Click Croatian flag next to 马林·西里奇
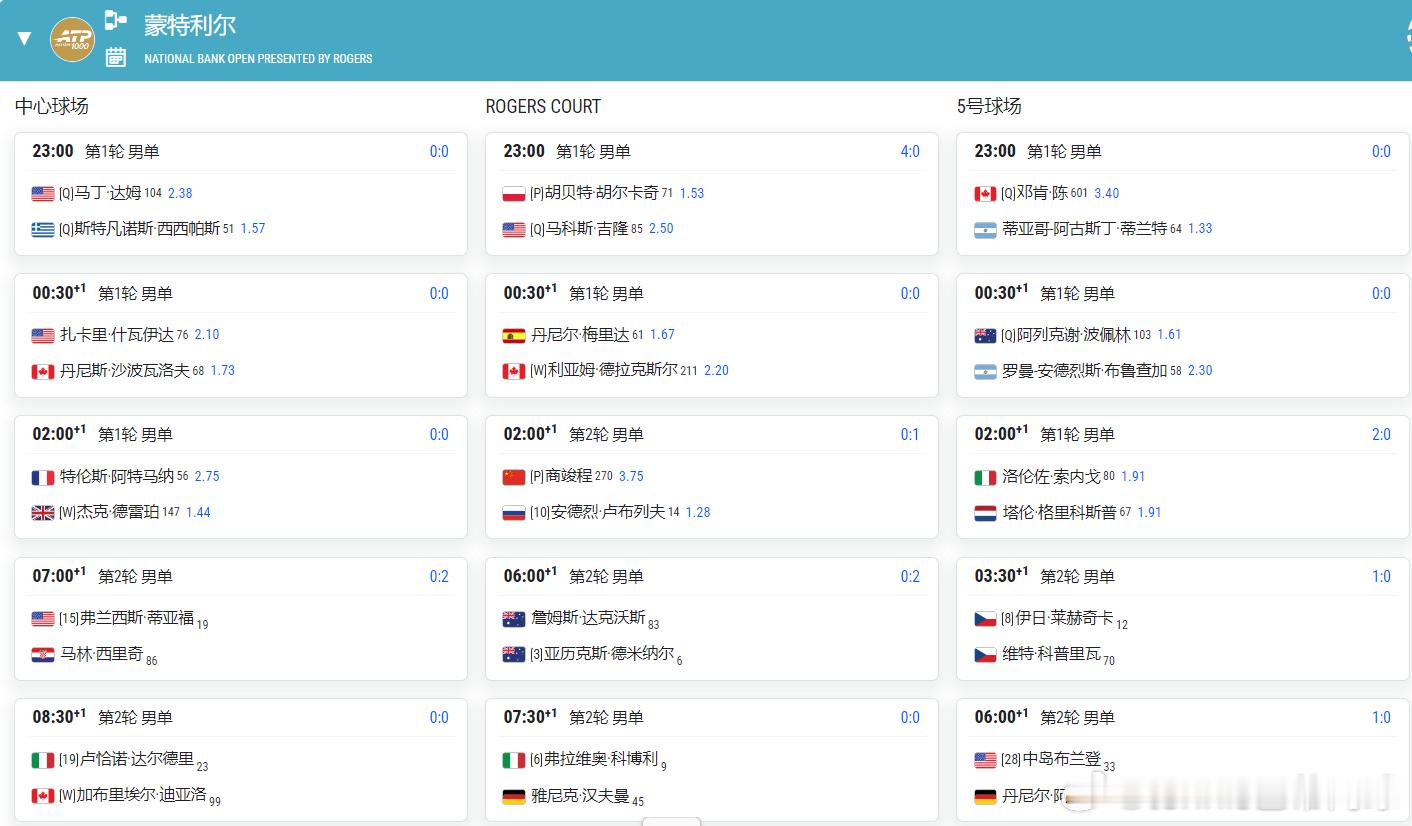Screen dimensions: 1412x826 43,656
